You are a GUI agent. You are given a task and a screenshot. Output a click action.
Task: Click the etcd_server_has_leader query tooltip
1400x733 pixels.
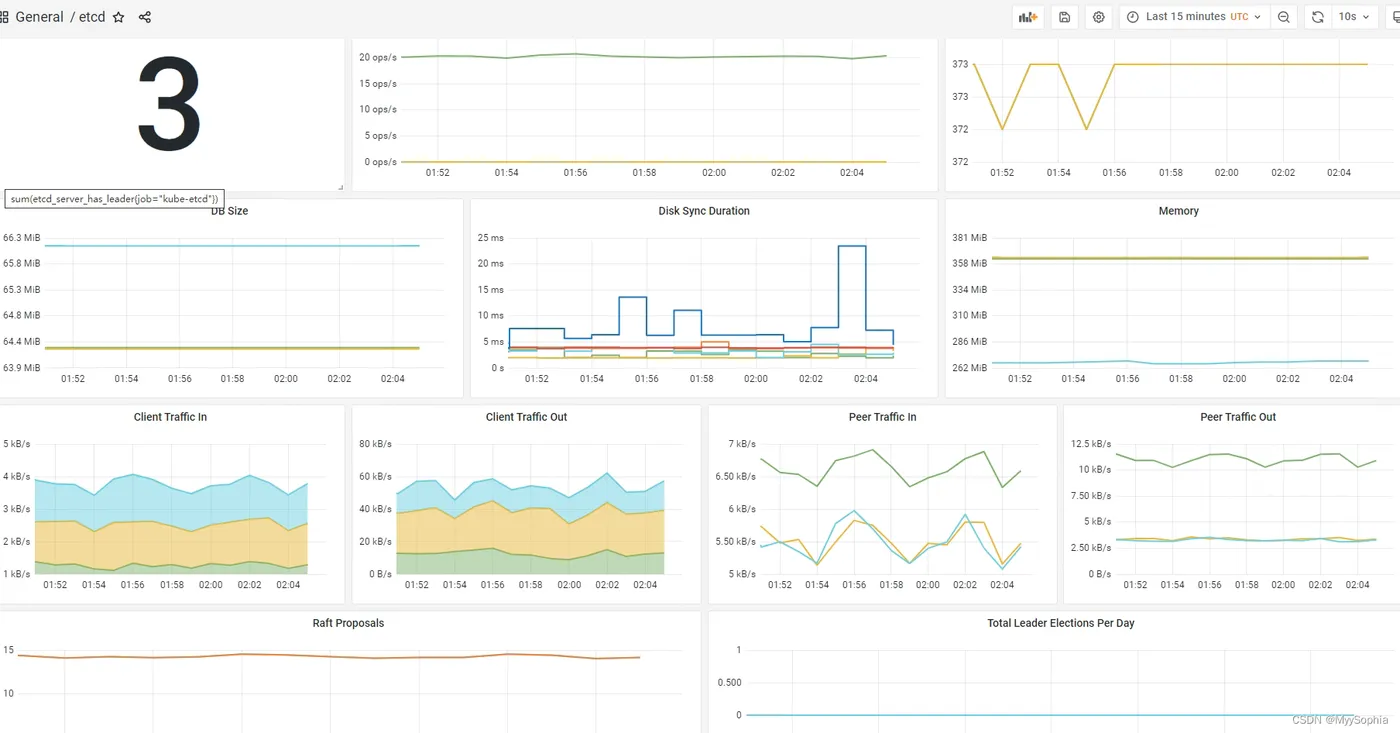[114, 199]
